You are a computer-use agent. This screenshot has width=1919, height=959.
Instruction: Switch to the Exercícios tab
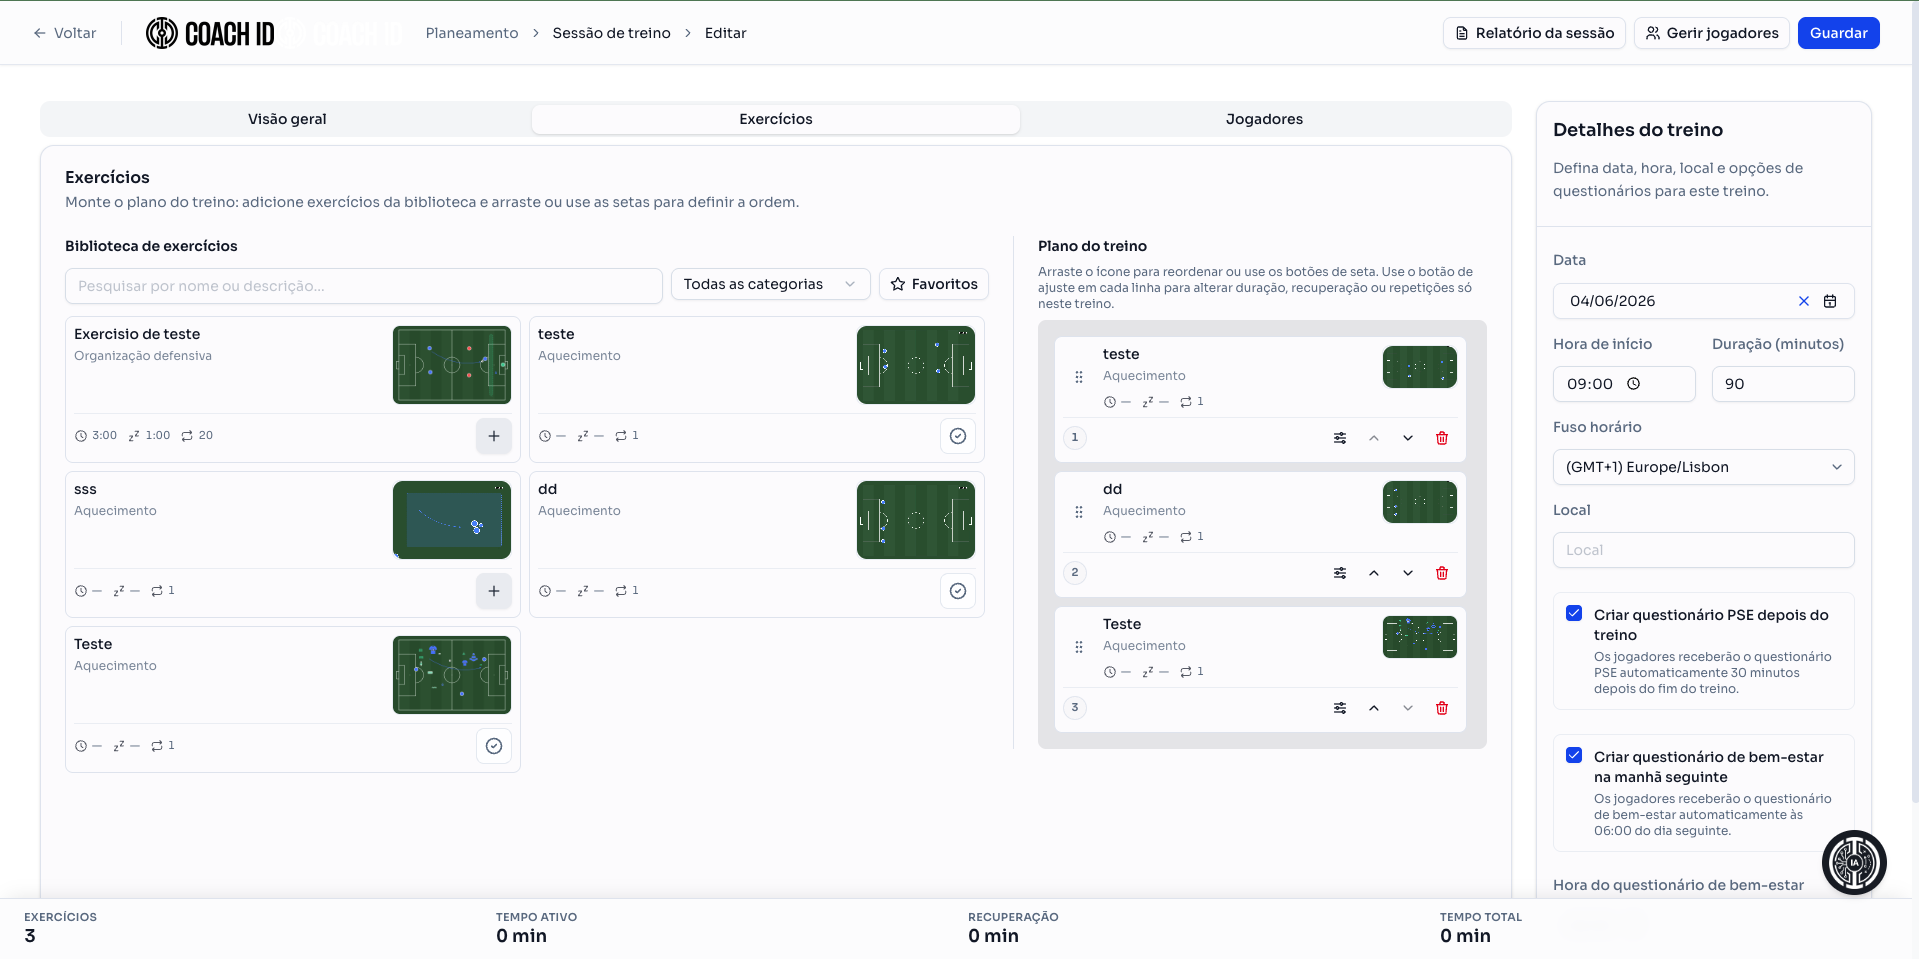(776, 119)
